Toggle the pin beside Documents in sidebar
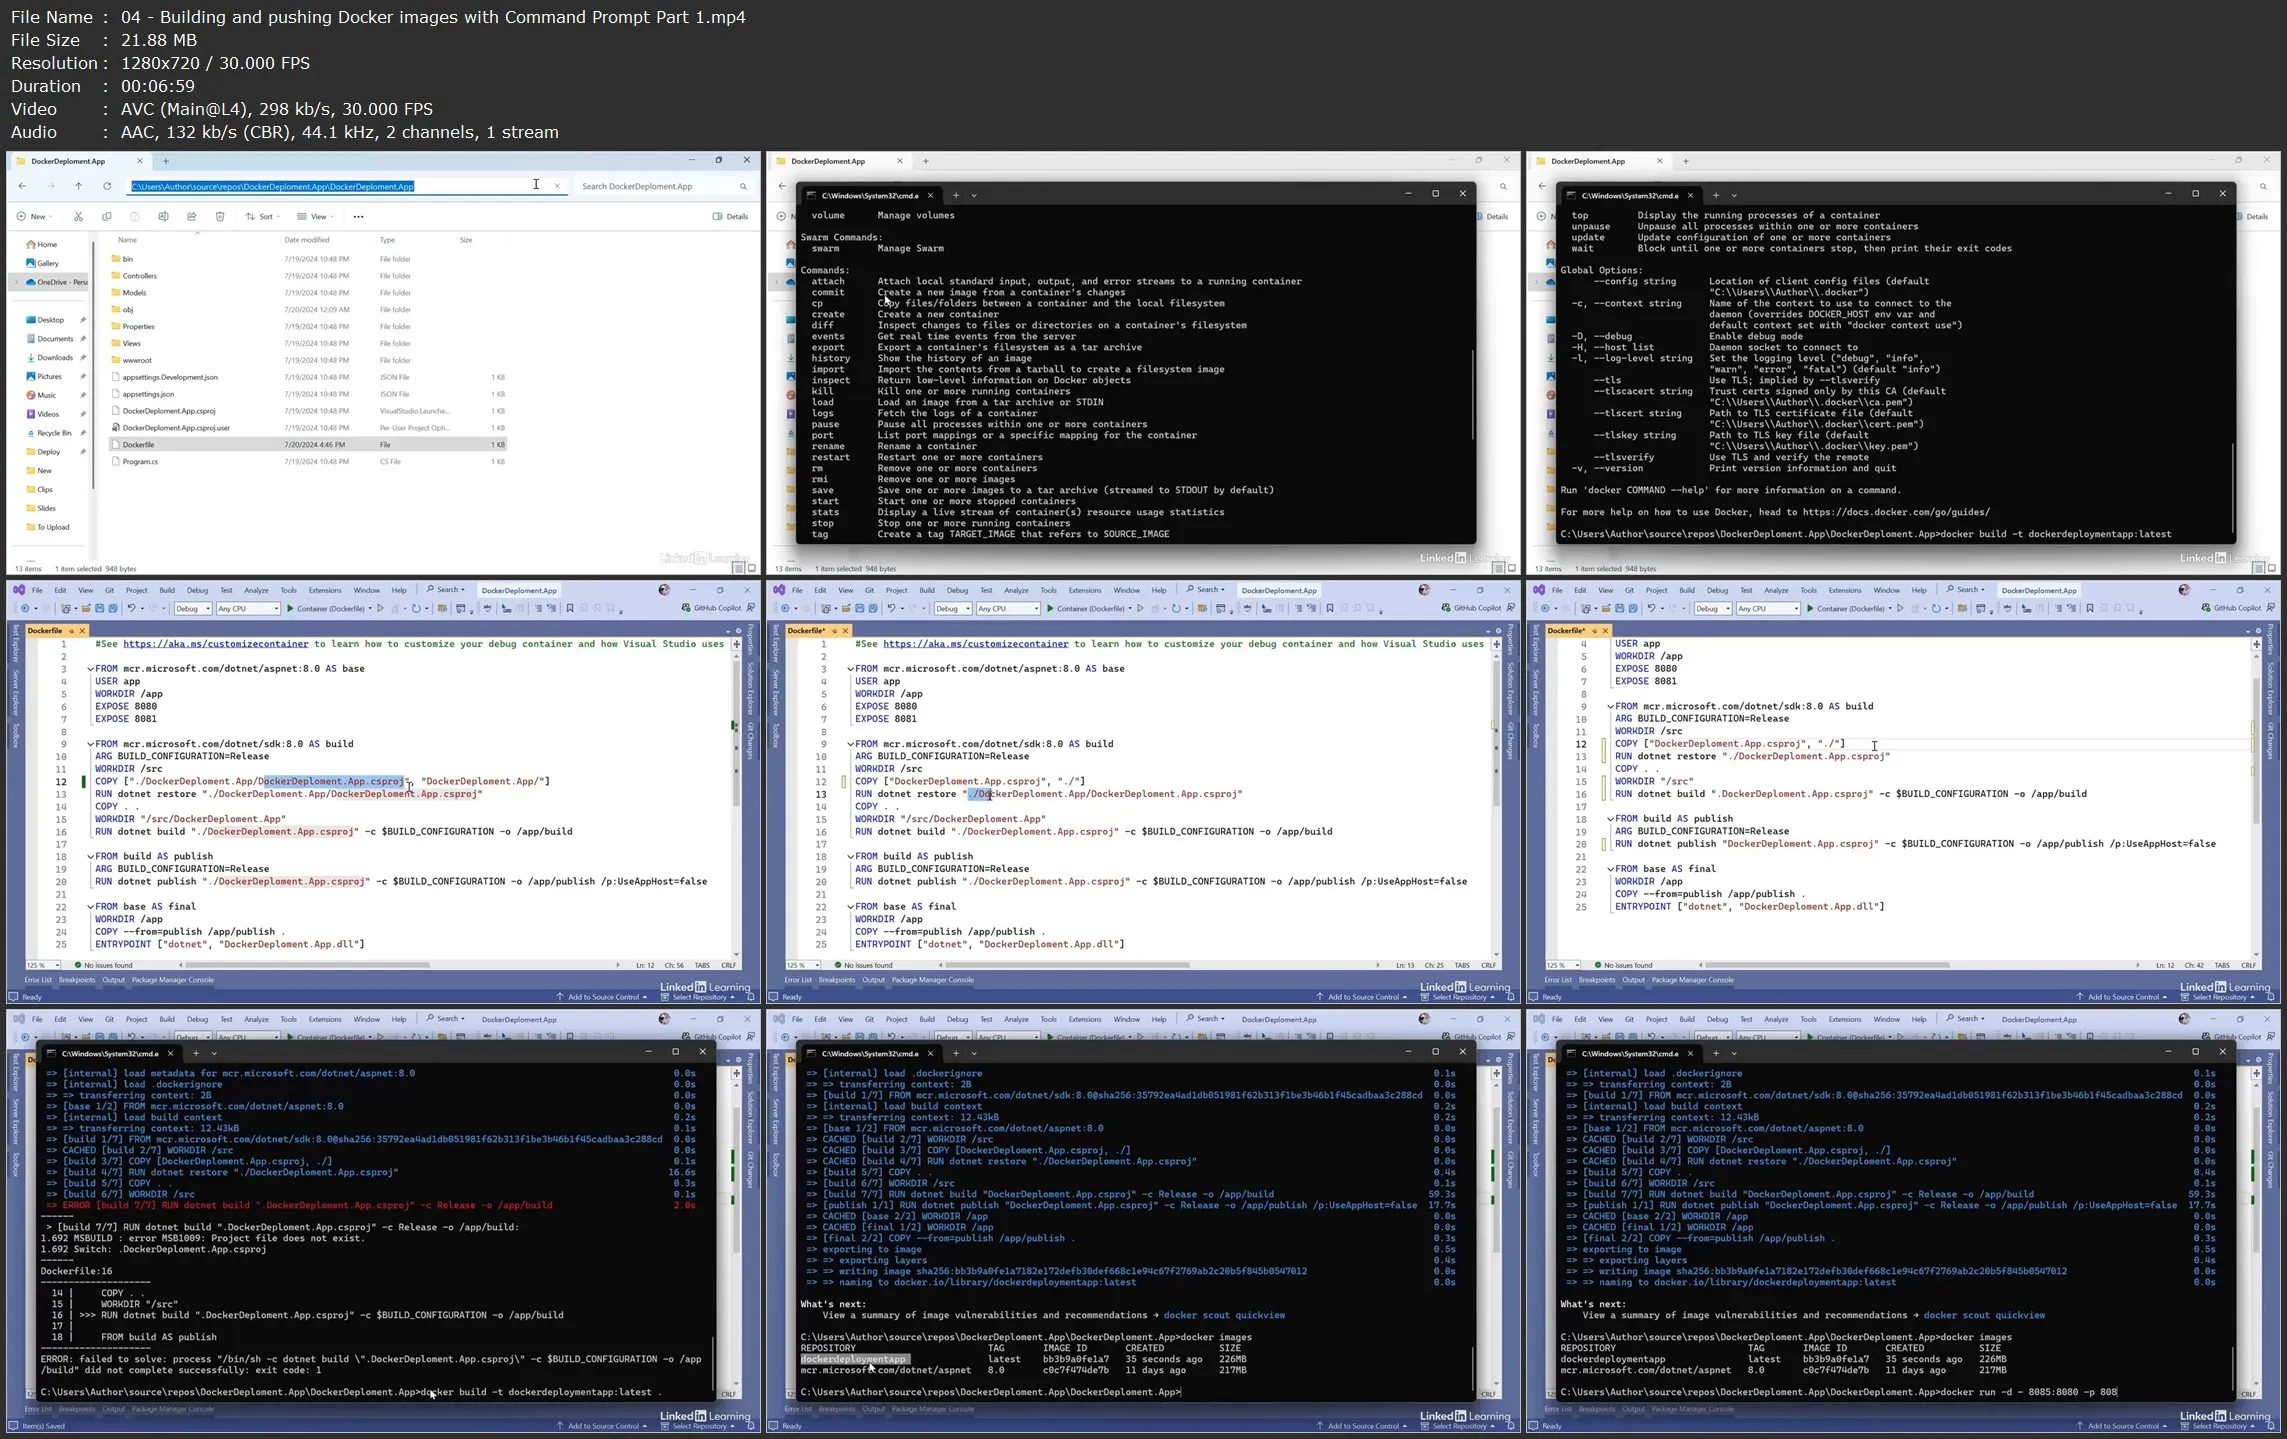 coord(83,339)
